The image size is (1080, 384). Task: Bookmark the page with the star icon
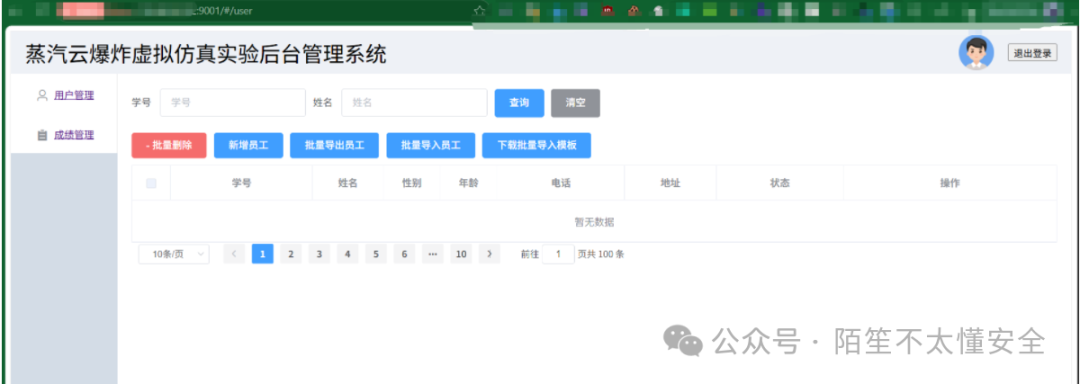[x=480, y=11]
